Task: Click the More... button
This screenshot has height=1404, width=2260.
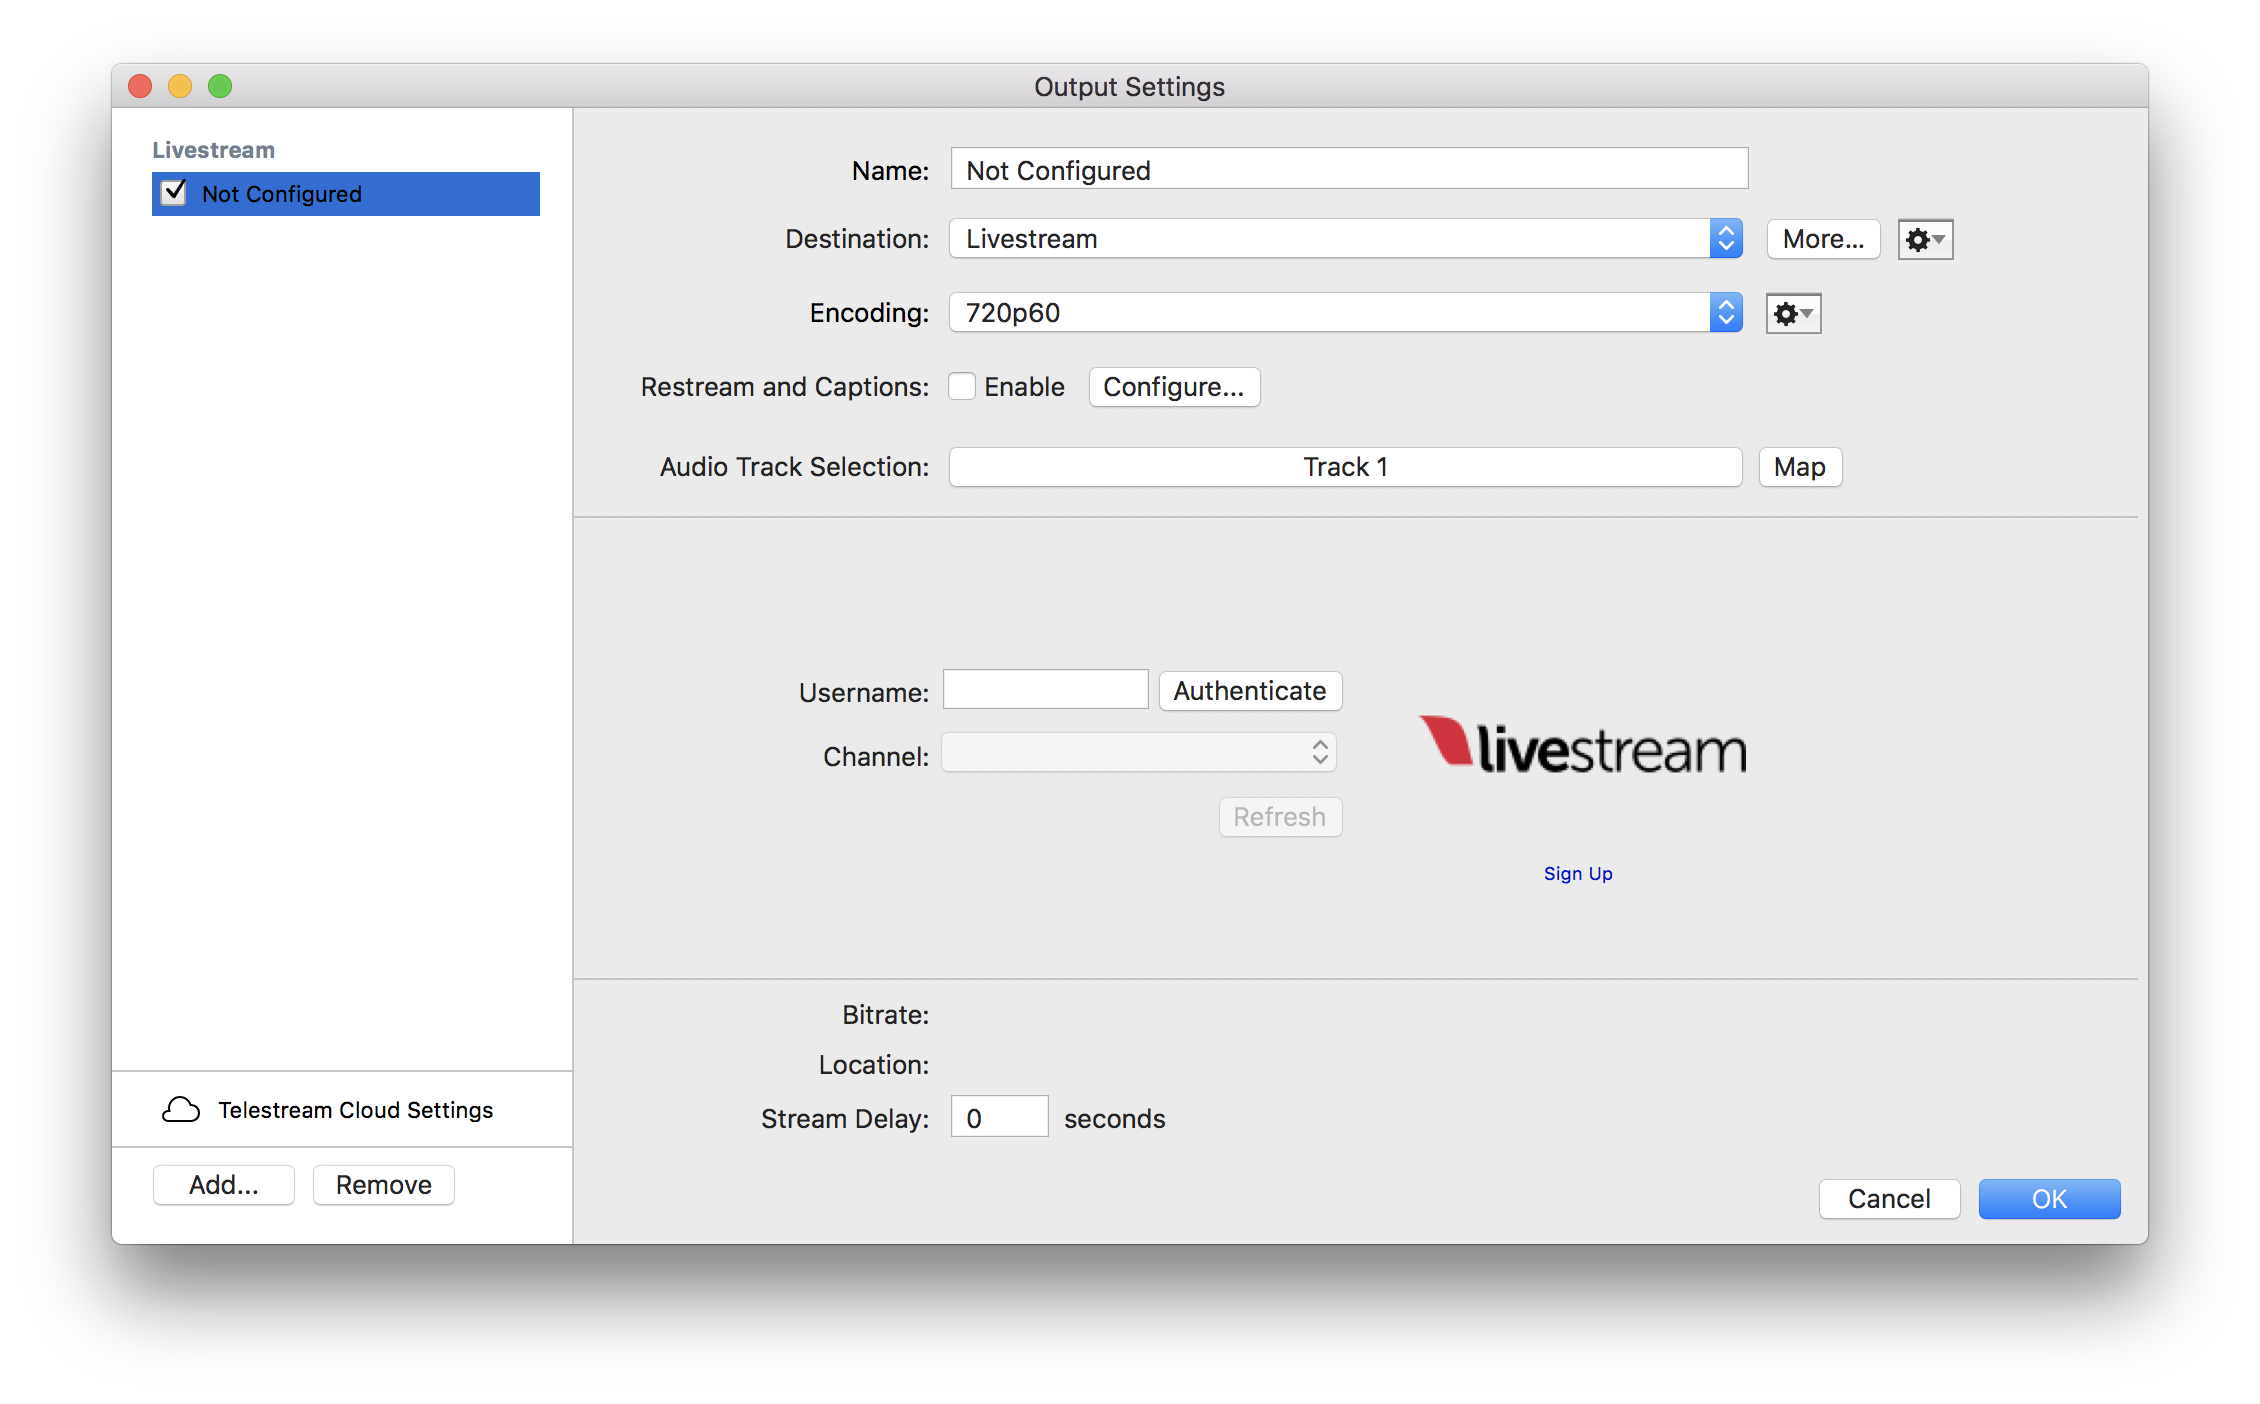Action: click(1823, 240)
